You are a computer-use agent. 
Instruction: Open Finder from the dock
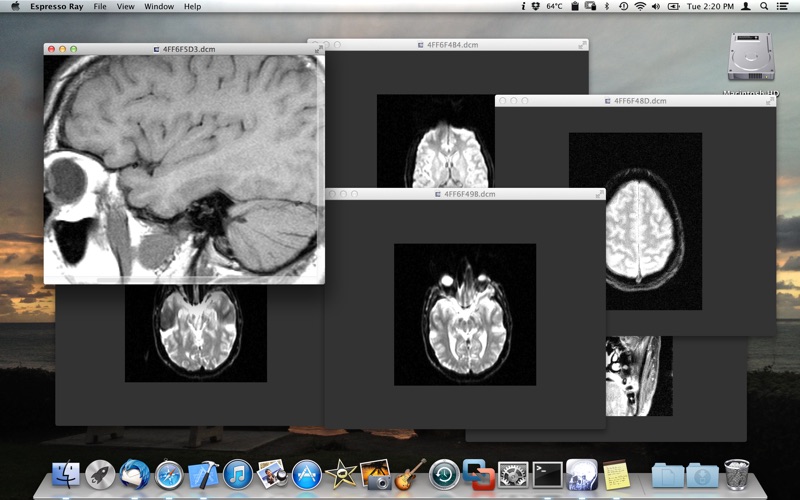(66, 474)
